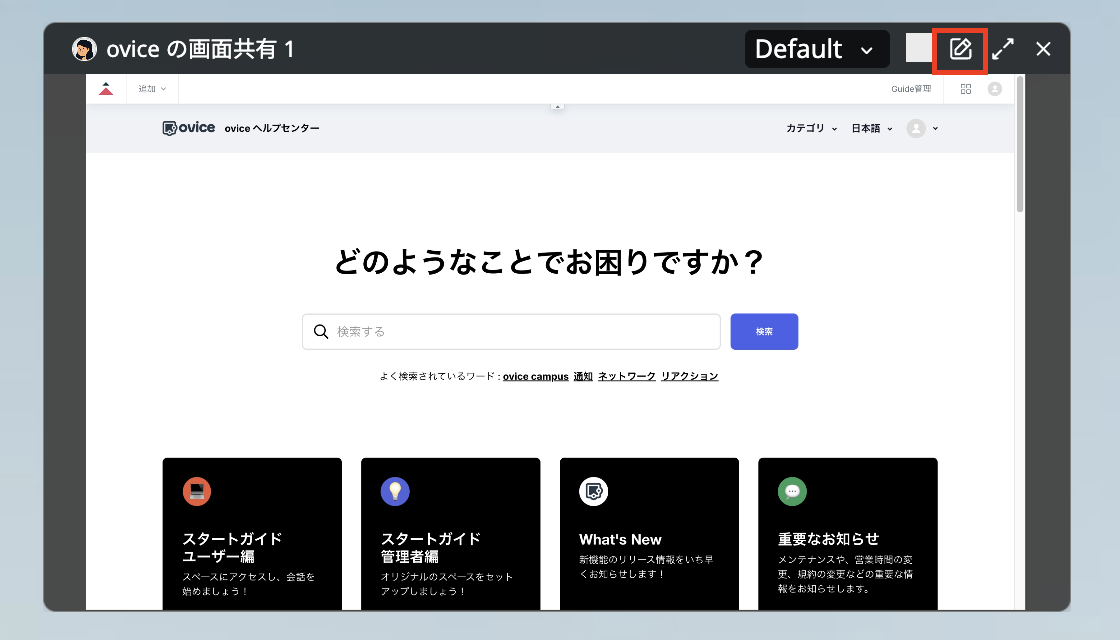This screenshot has width=1120, height=640.
Task: Open the Default dropdown
Action: coord(816,49)
